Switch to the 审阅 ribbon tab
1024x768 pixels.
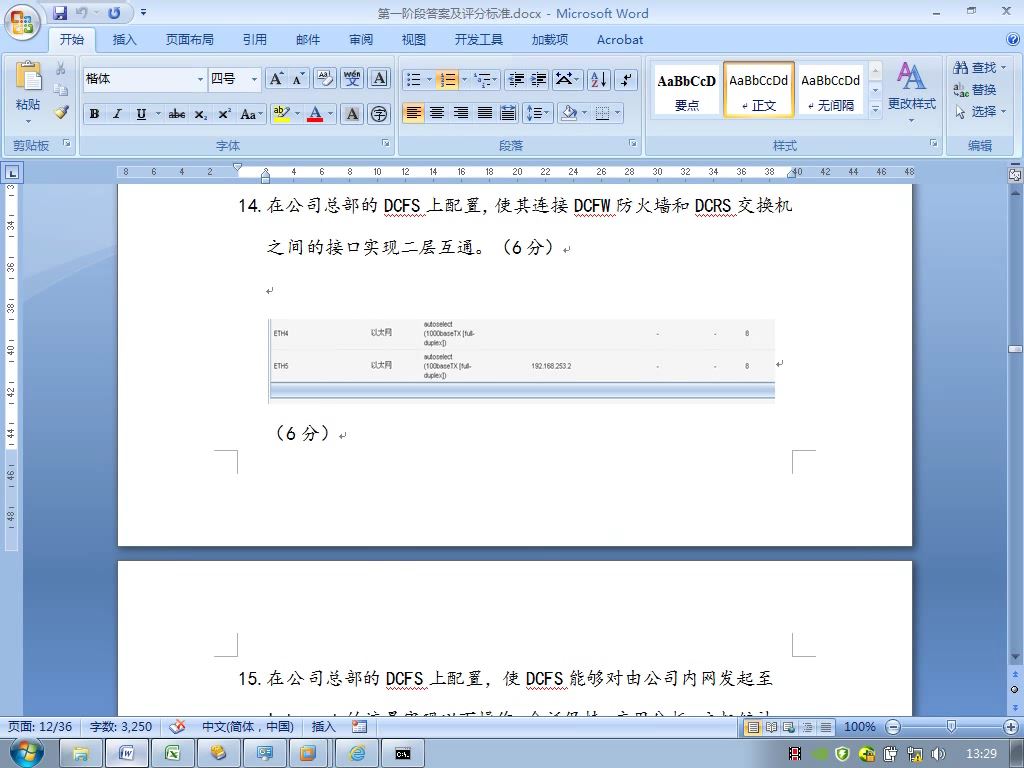tap(360, 40)
